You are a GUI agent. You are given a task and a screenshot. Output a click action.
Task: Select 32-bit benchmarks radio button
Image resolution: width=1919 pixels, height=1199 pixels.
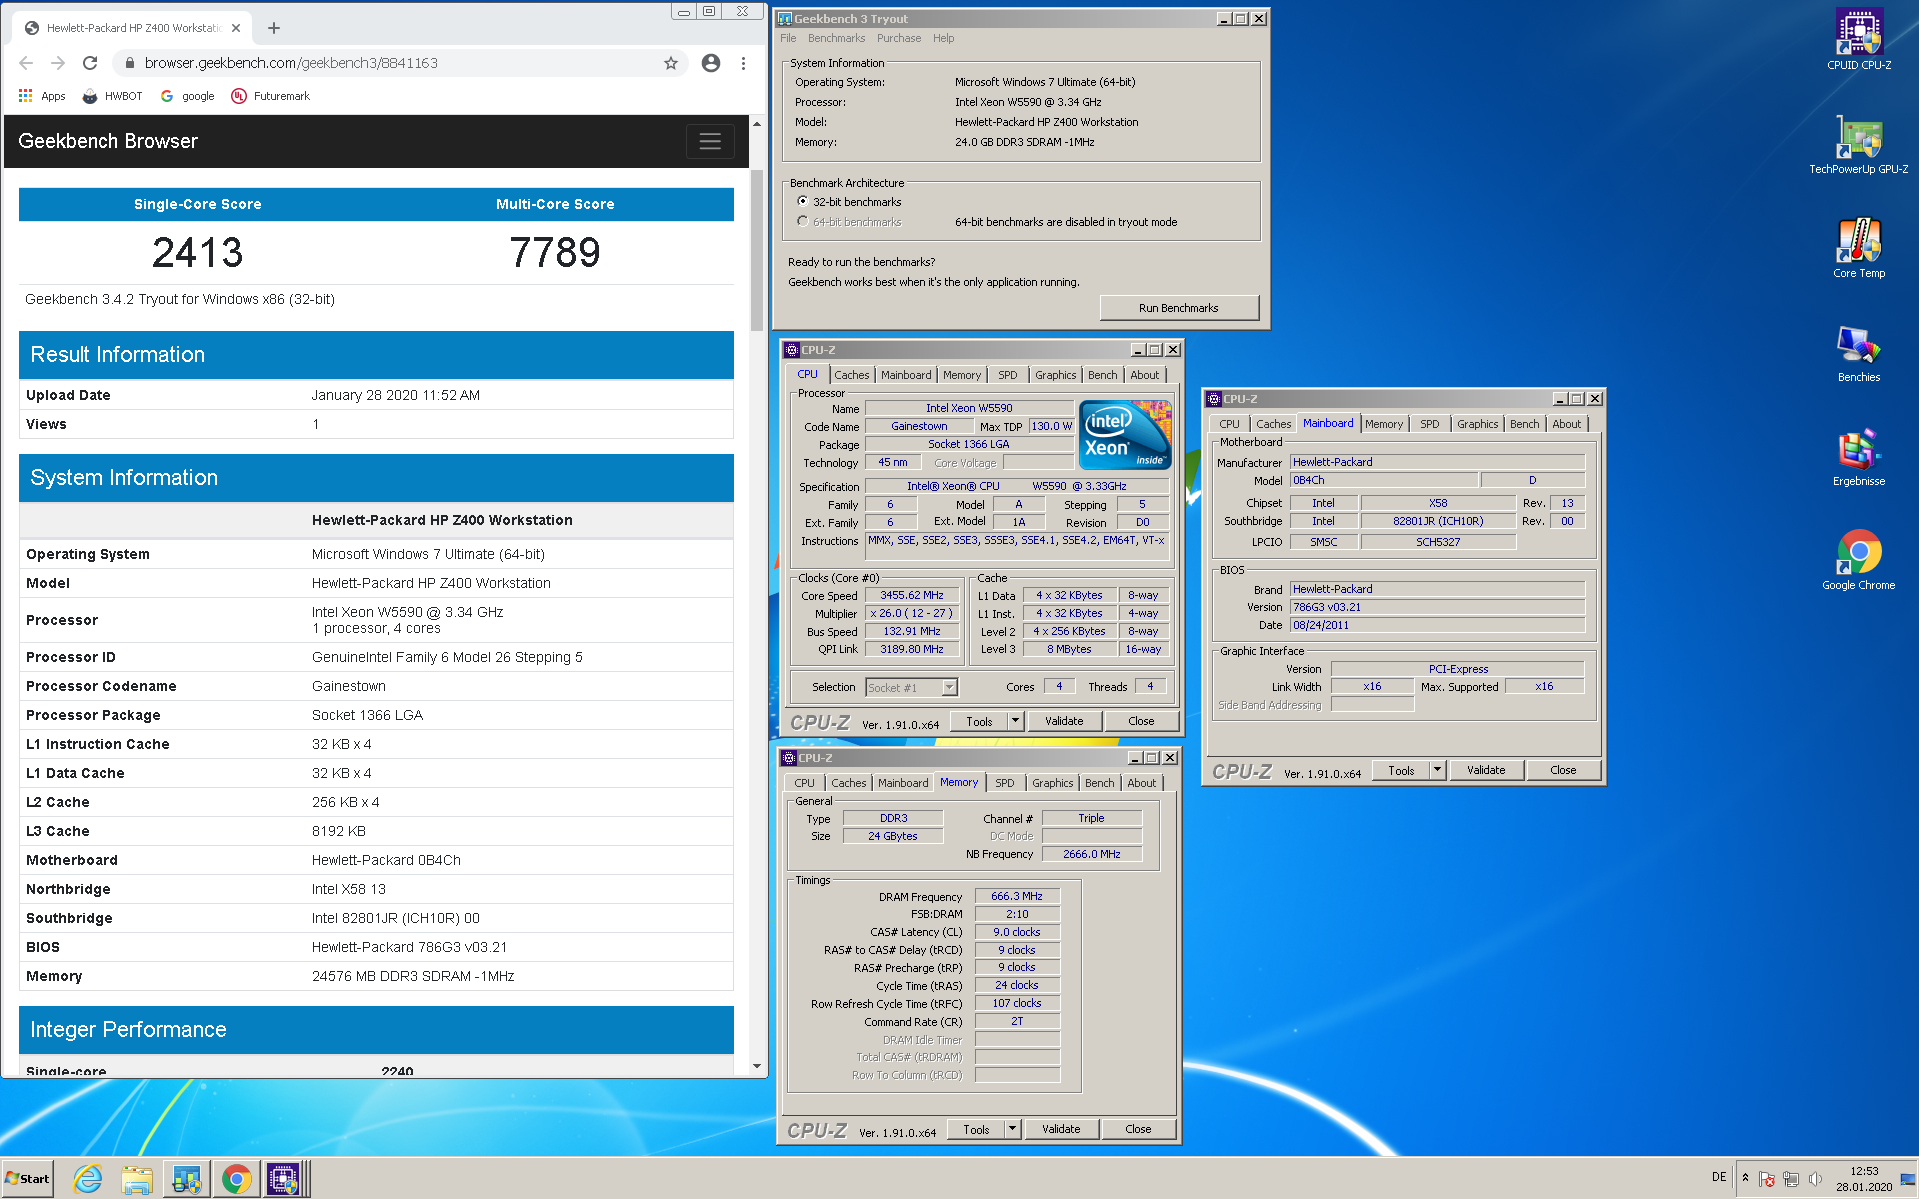pos(803,202)
